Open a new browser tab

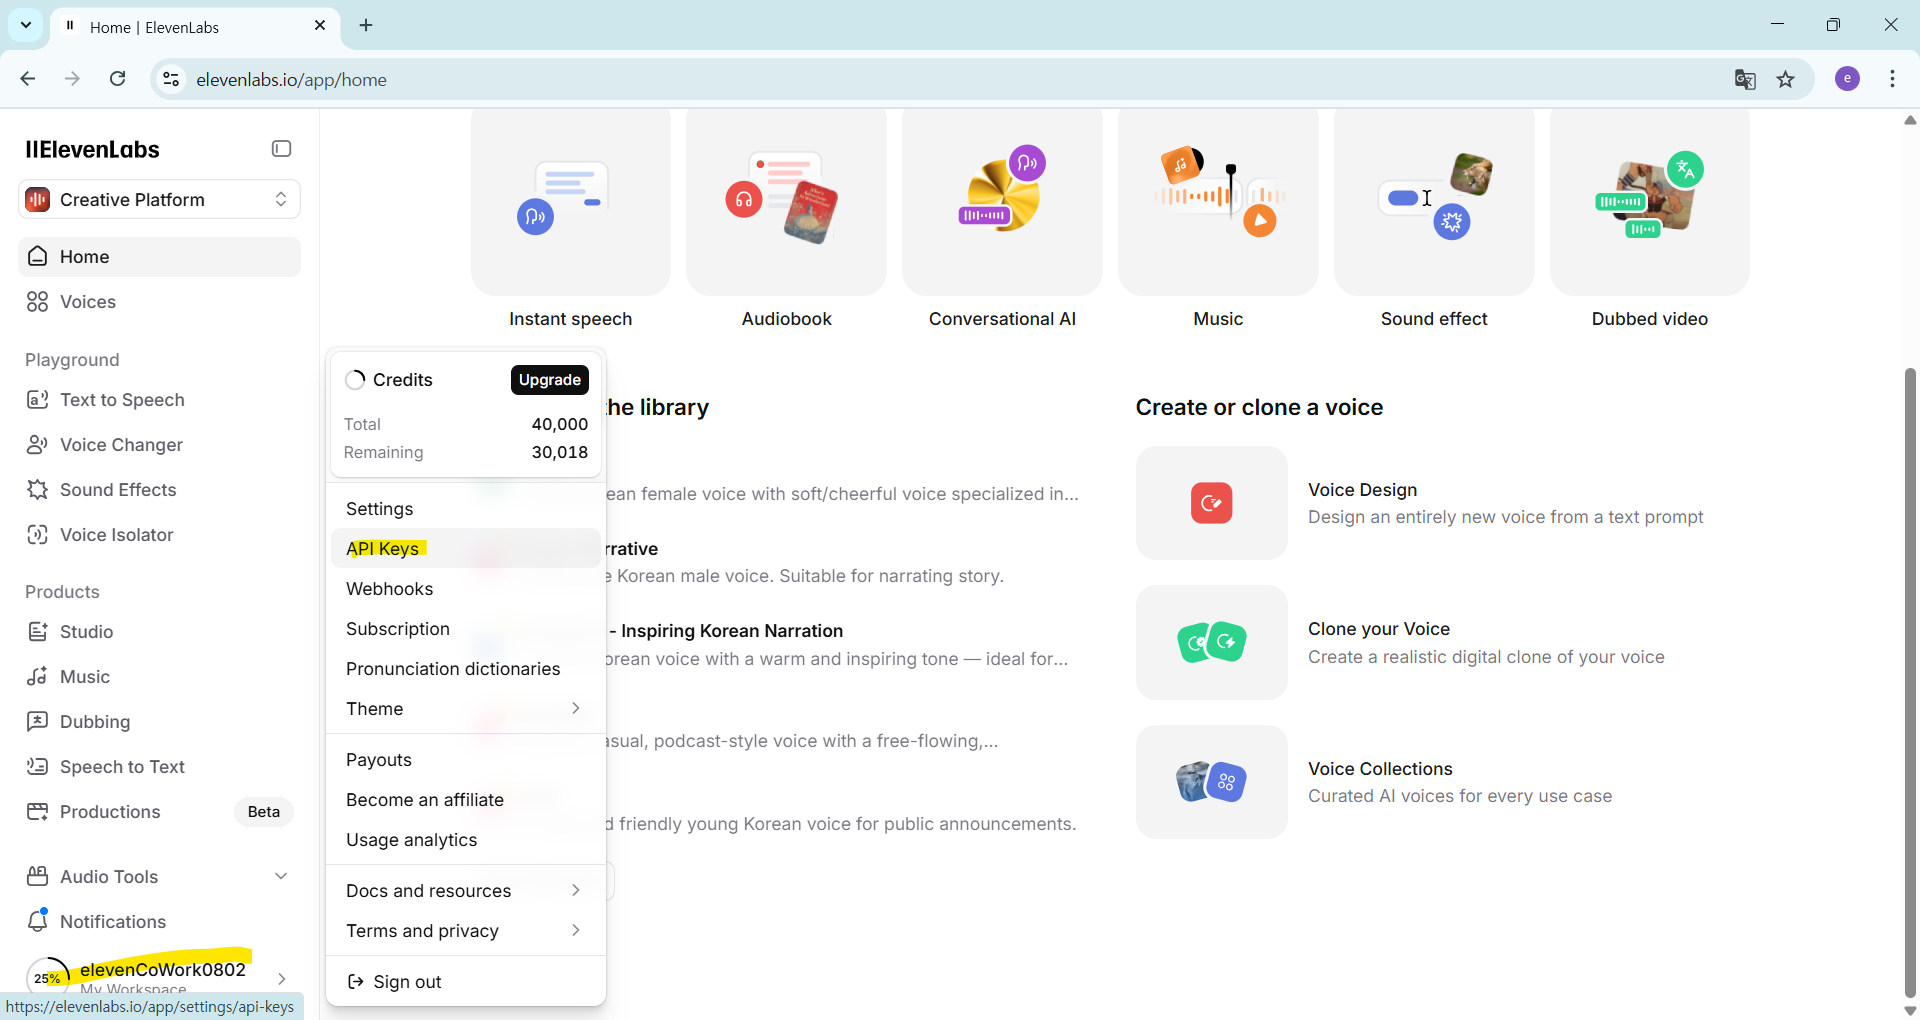pos(366,26)
